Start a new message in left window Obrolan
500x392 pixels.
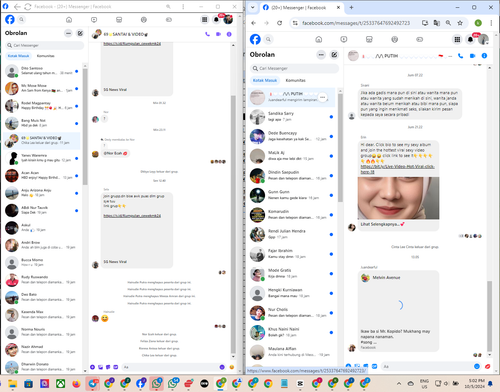coord(80,33)
